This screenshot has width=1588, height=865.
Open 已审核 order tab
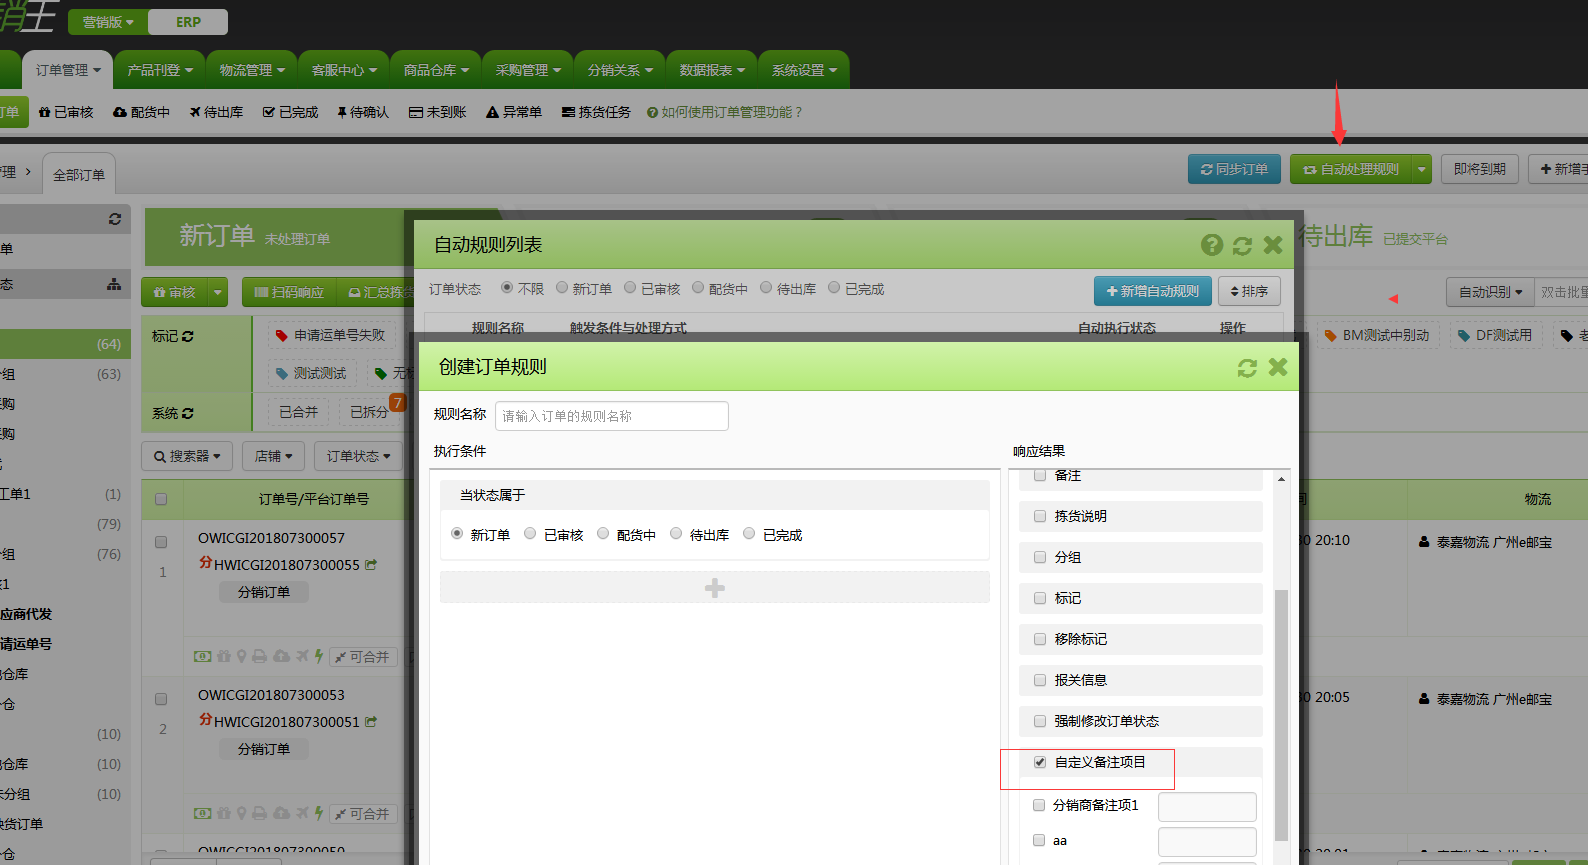66,112
